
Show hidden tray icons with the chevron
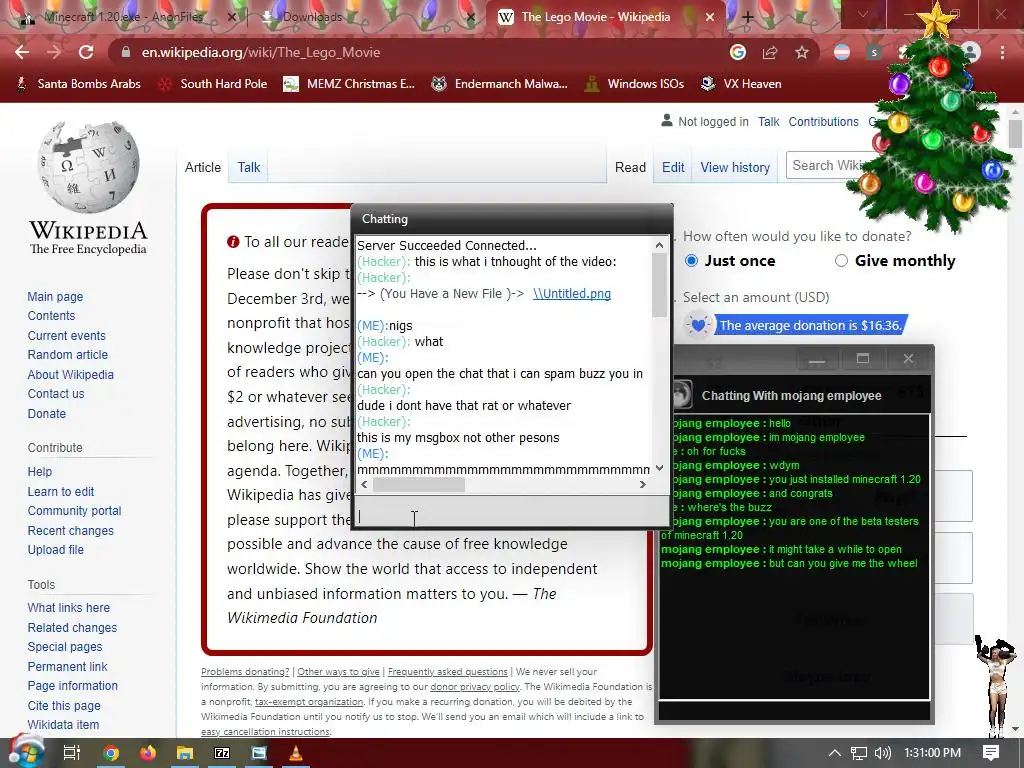point(834,753)
